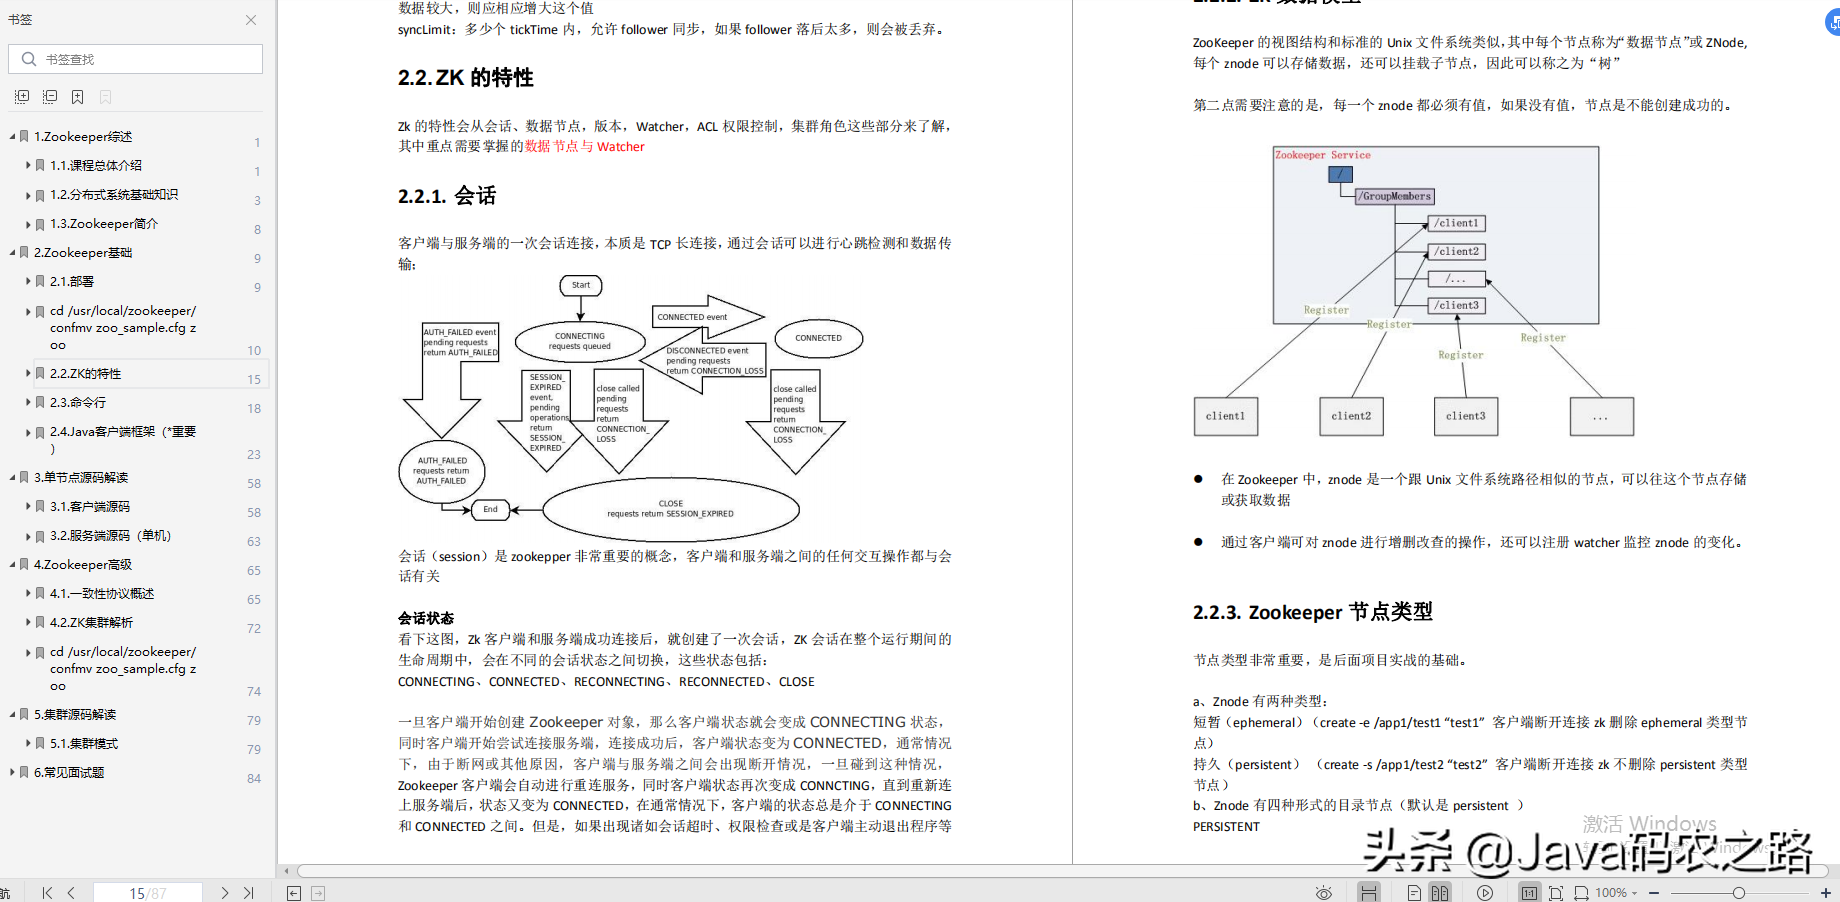Collapse the 2.Zookeeper基础 bookmark
This screenshot has height=902, width=1840.
[12, 252]
